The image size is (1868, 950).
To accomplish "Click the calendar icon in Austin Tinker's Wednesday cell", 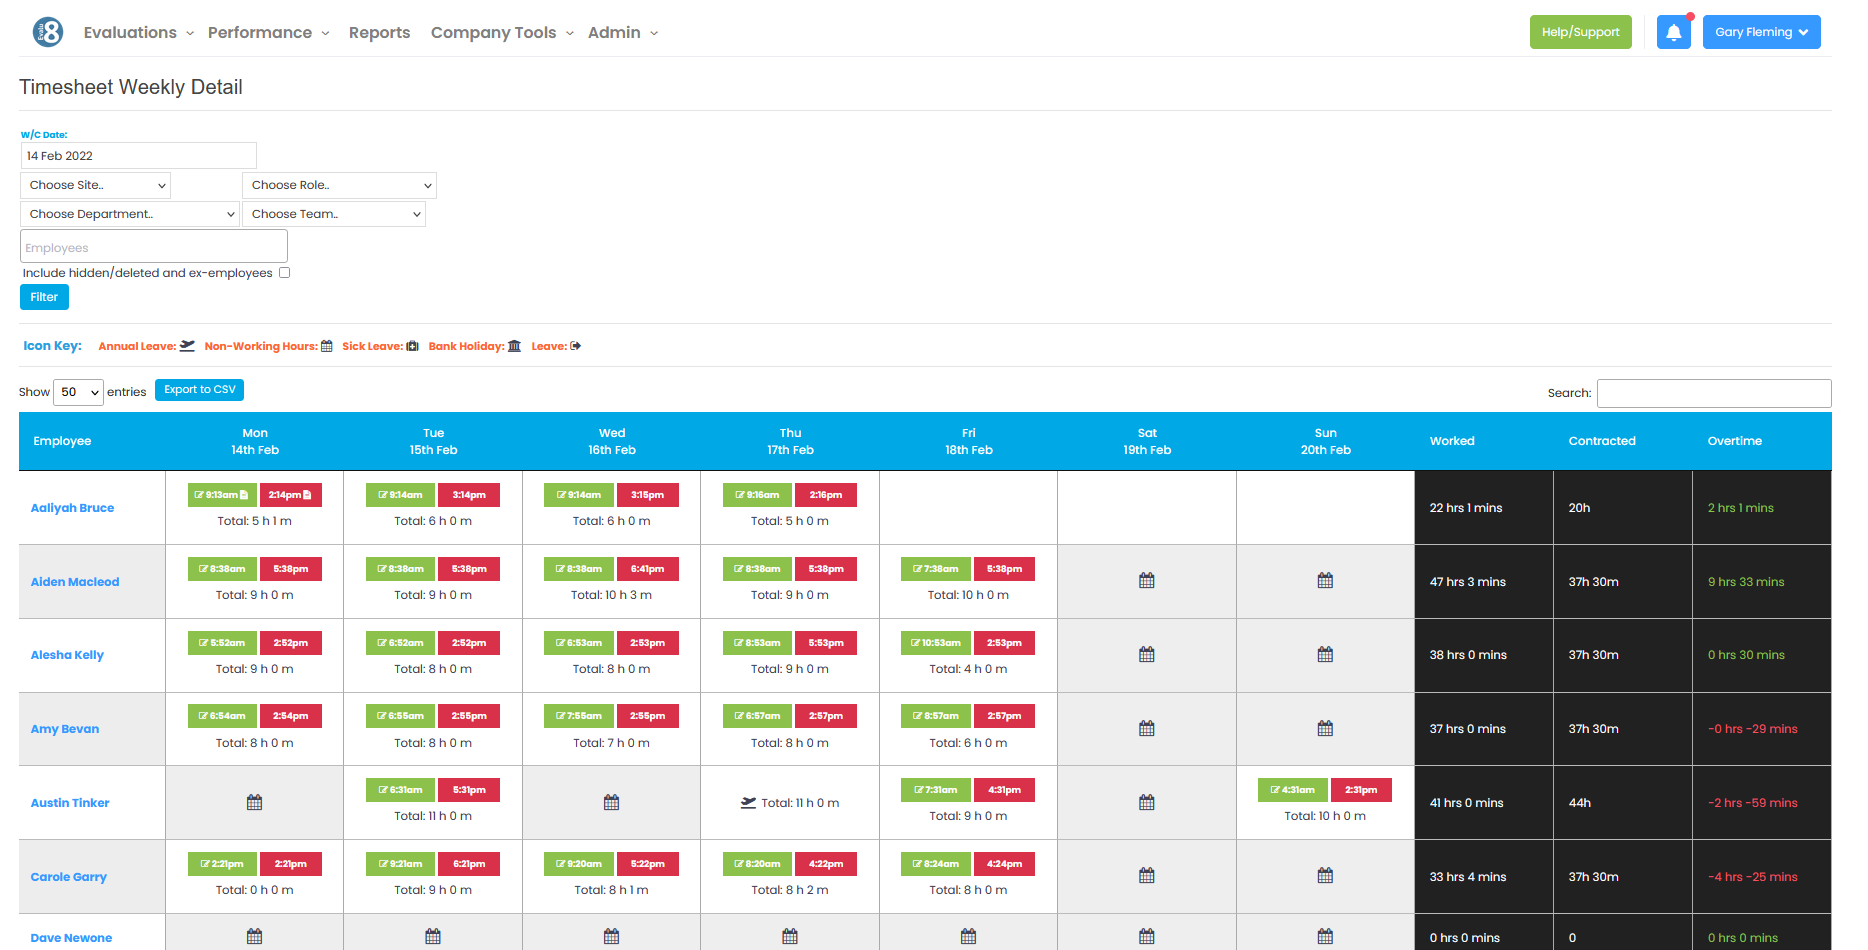I will point(611,802).
